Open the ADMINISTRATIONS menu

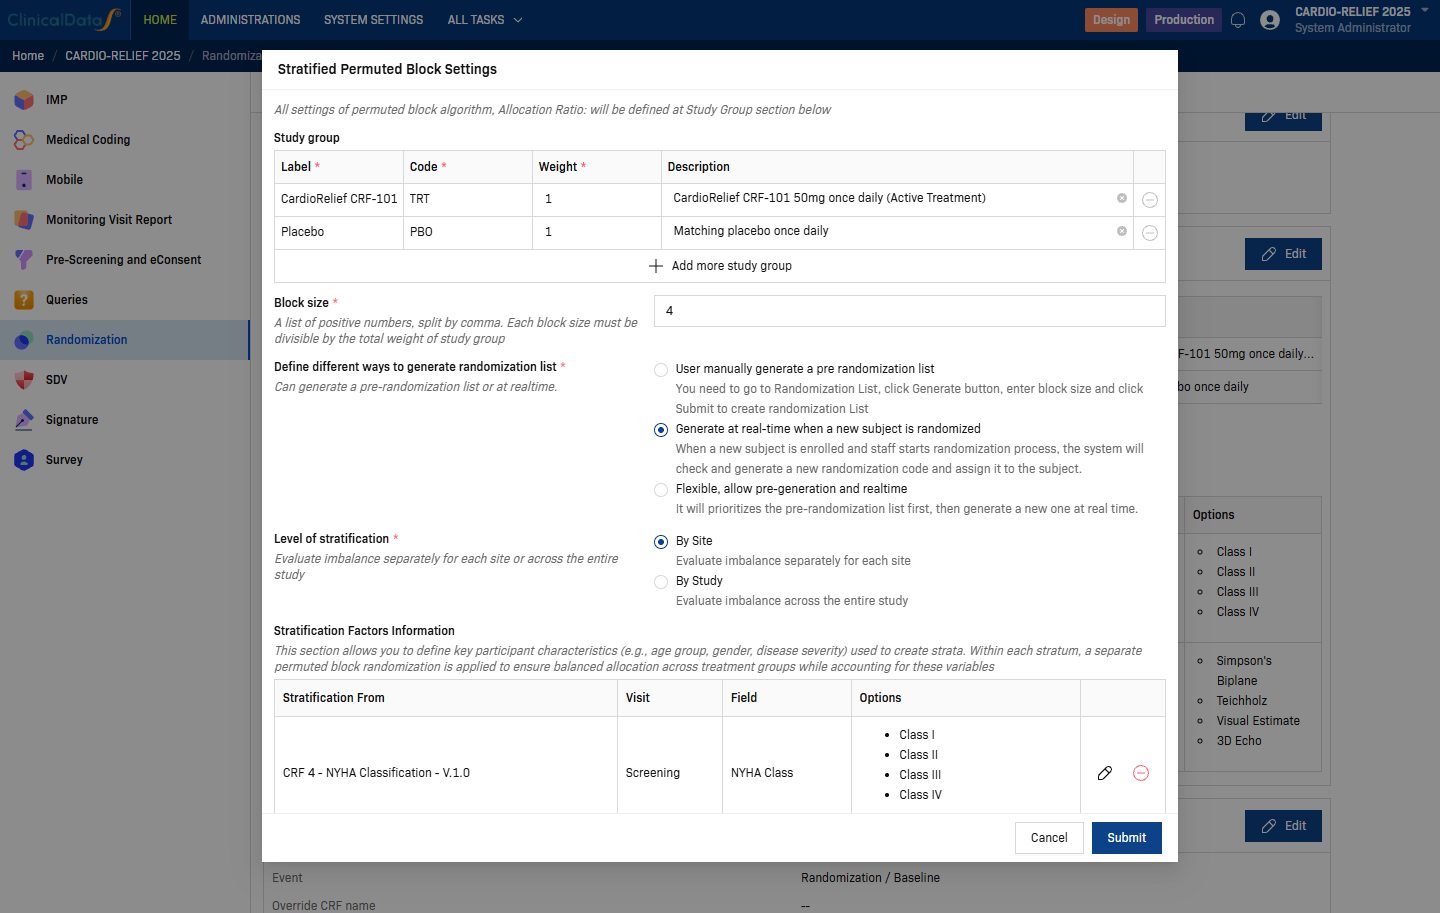click(250, 20)
